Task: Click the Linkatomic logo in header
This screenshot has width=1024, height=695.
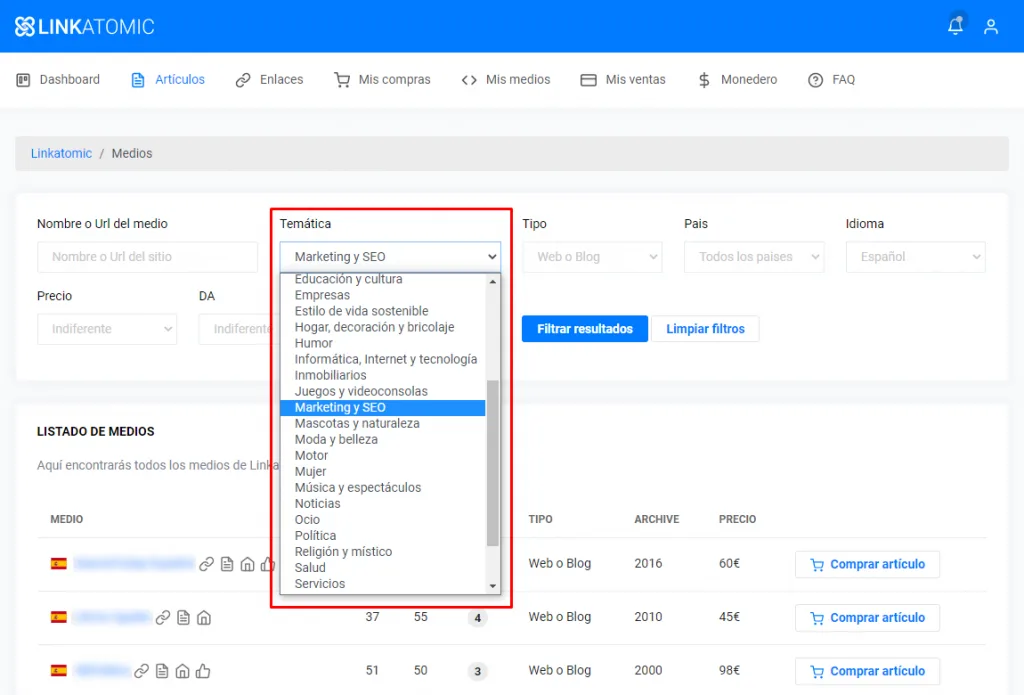Action: tap(85, 27)
